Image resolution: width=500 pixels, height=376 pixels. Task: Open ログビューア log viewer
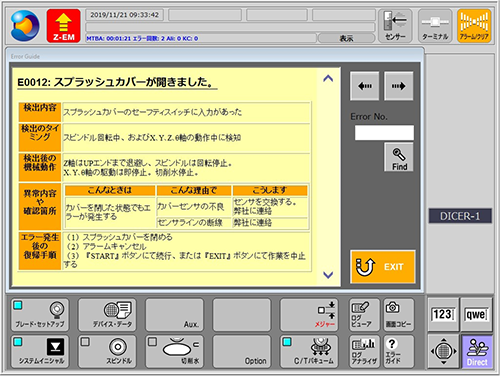point(364,315)
